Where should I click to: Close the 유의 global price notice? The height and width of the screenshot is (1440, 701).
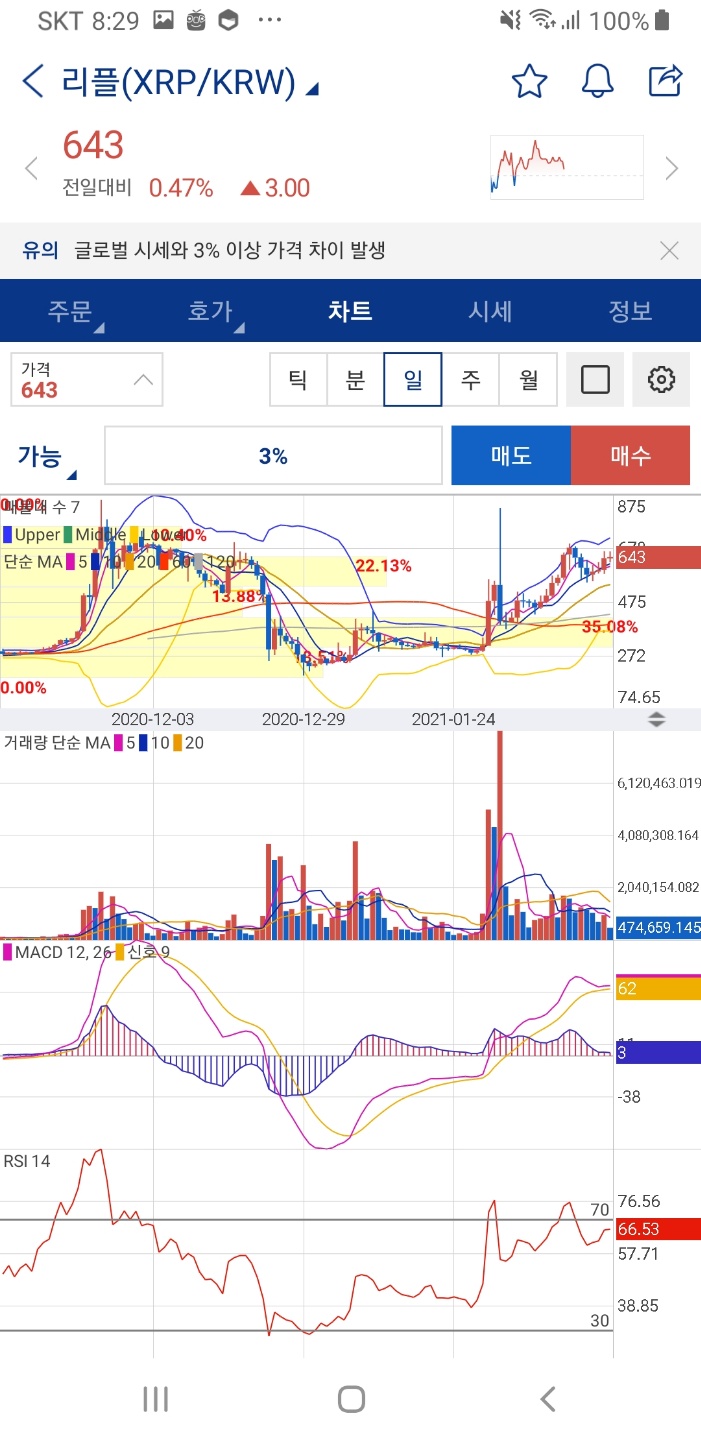[x=670, y=251]
